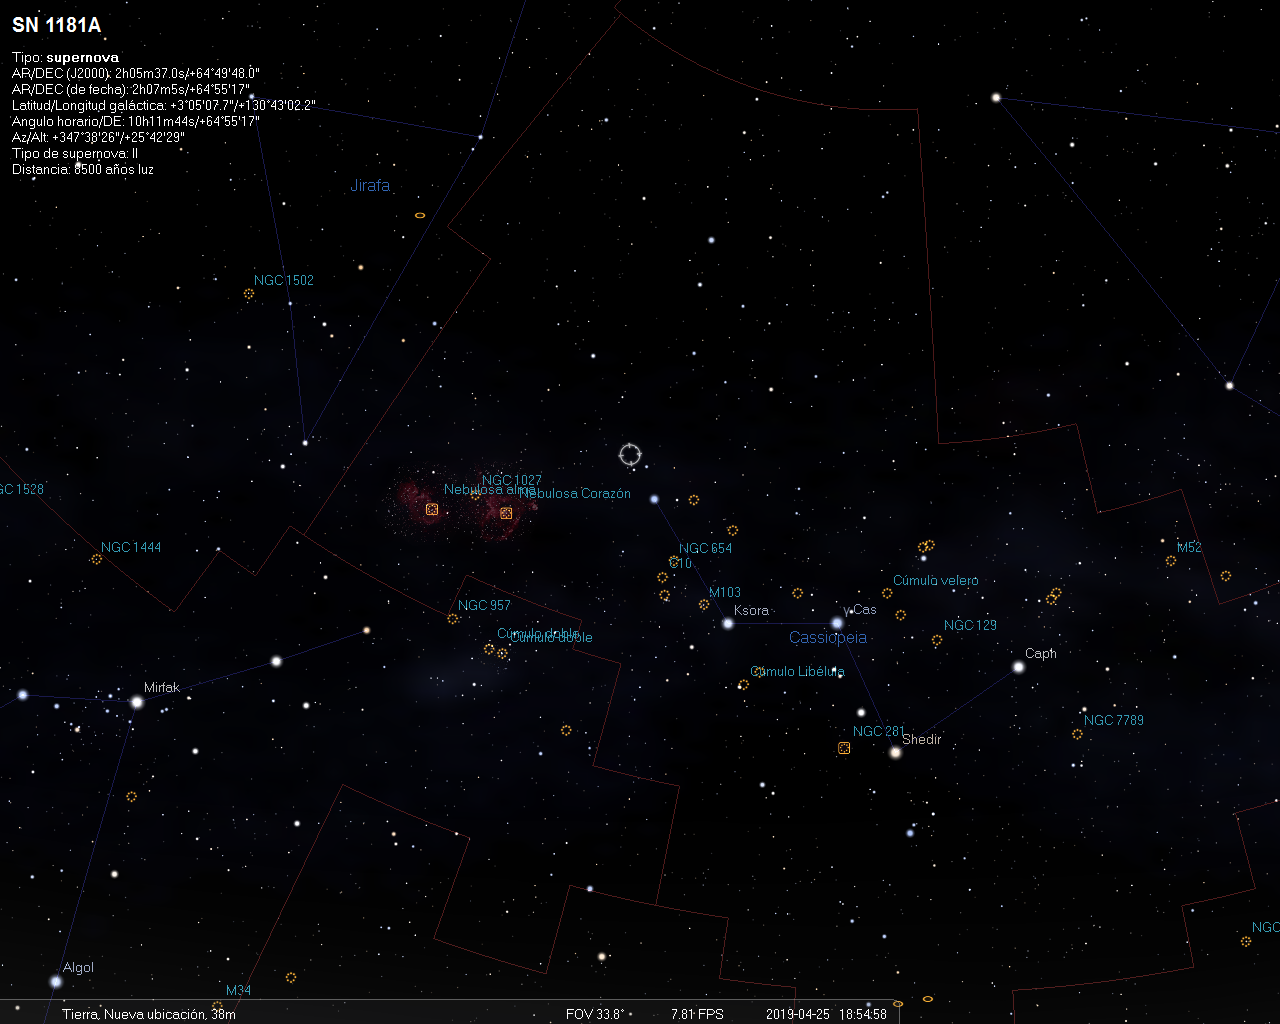Click the Nebulosa alma nebula marker
The height and width of the screenshot is (1024, 1280).
click(431, 511)
